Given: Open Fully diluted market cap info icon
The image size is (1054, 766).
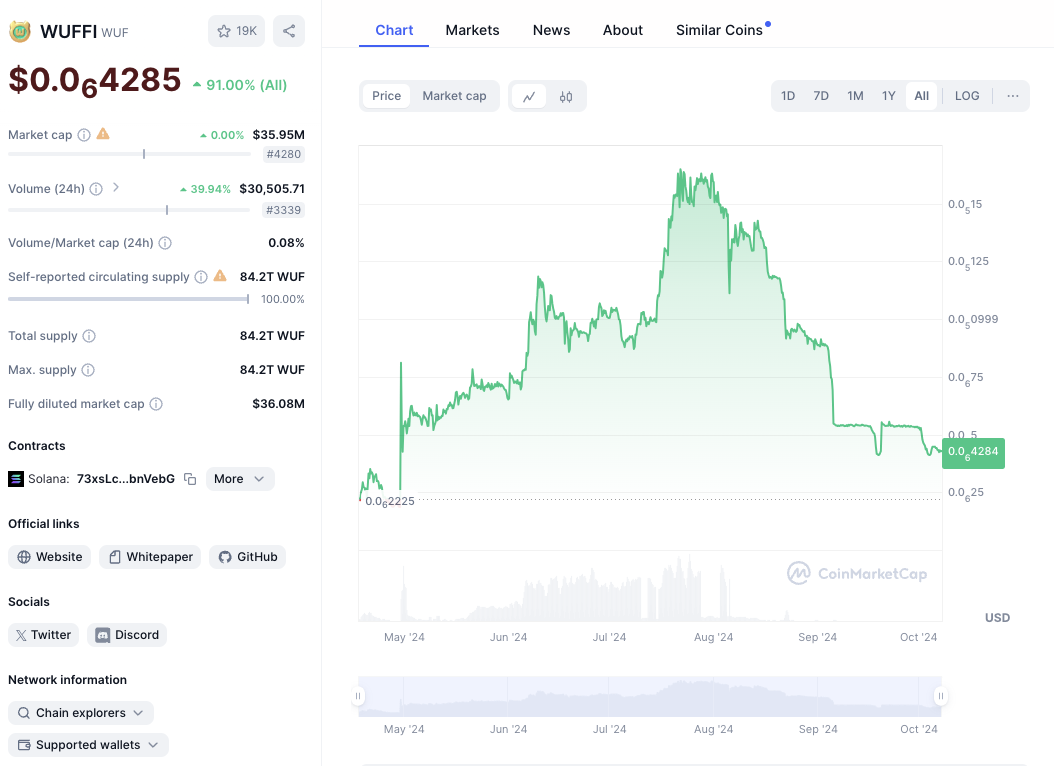Looking at the screenshot, I should (156, 404).
